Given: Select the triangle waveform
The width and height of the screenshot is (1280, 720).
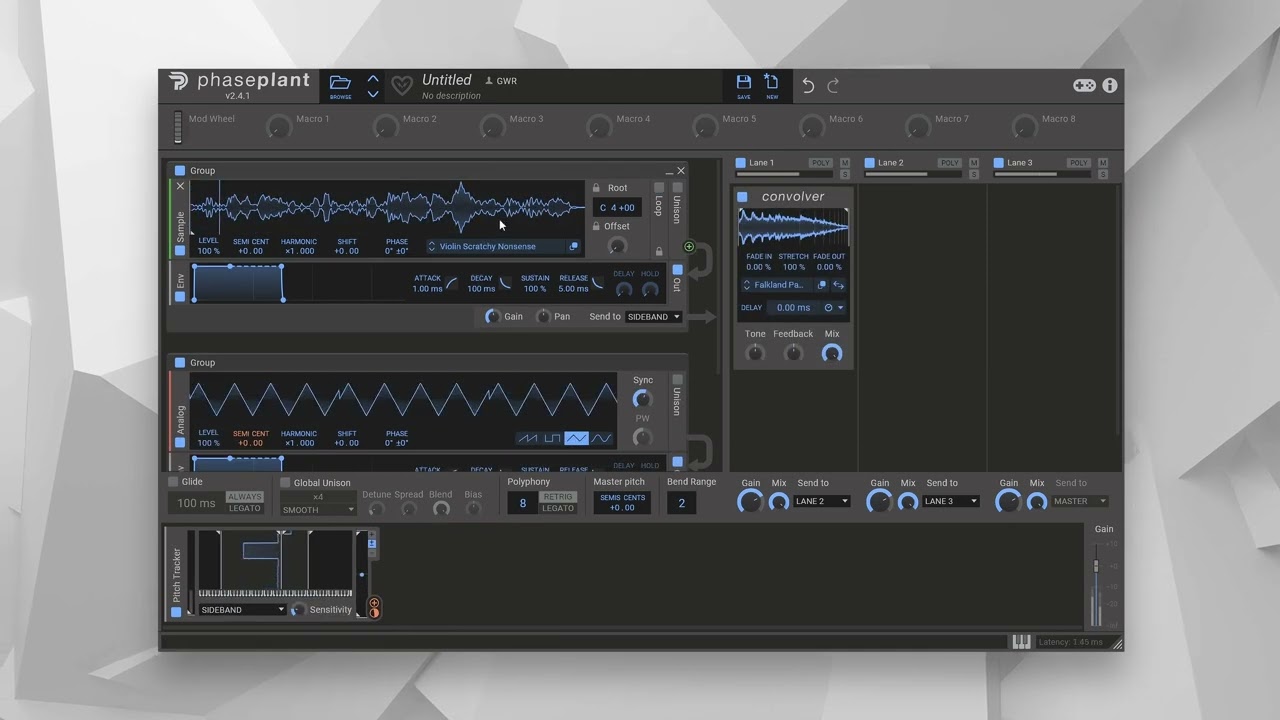Looking at the screenshot, I should click(577, 438).
